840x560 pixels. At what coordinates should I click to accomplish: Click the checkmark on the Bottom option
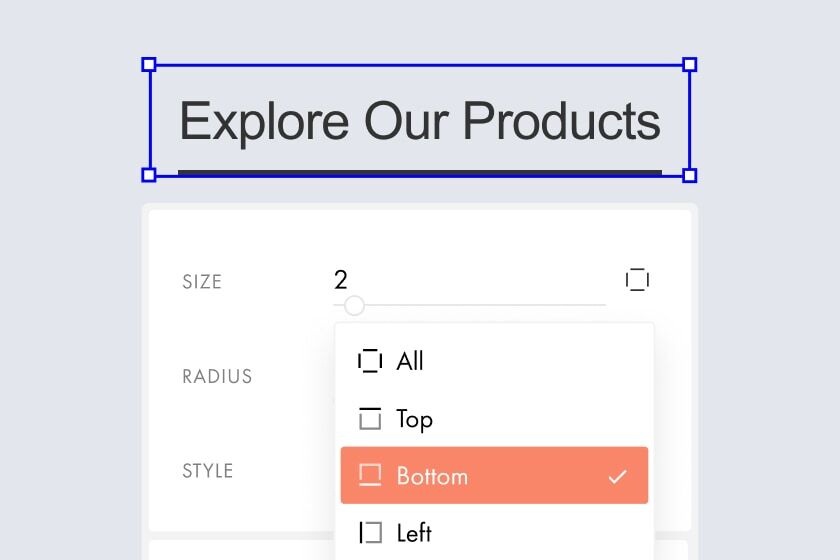click(617, 476)
